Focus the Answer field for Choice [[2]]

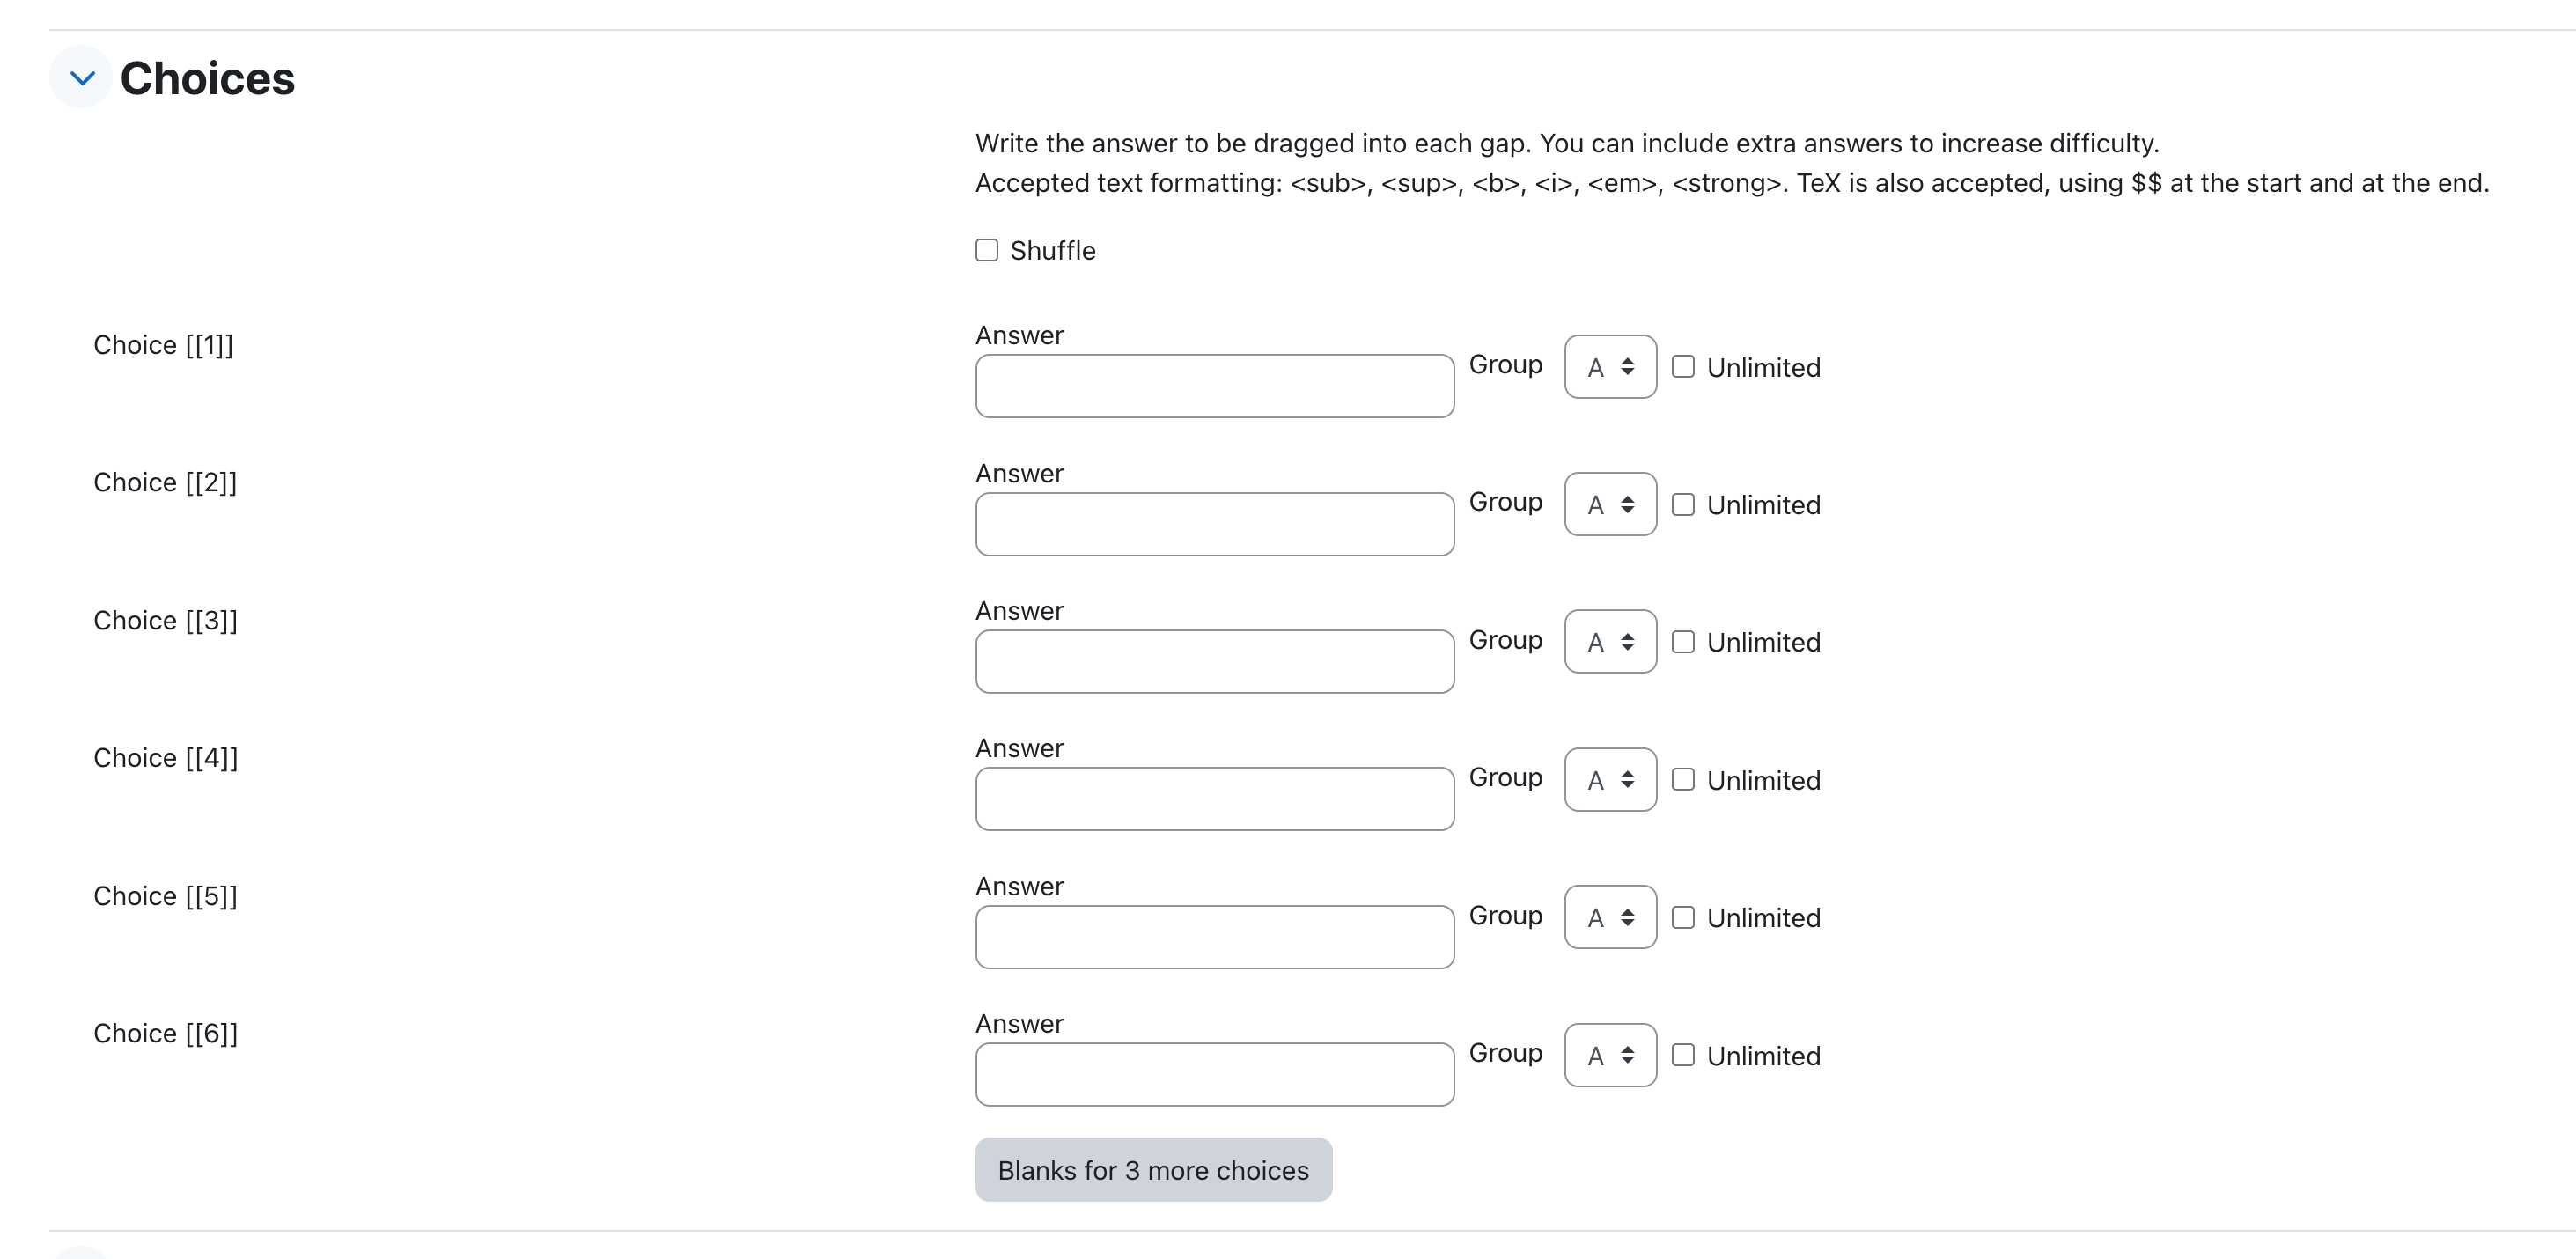(x=1214, y=524)
